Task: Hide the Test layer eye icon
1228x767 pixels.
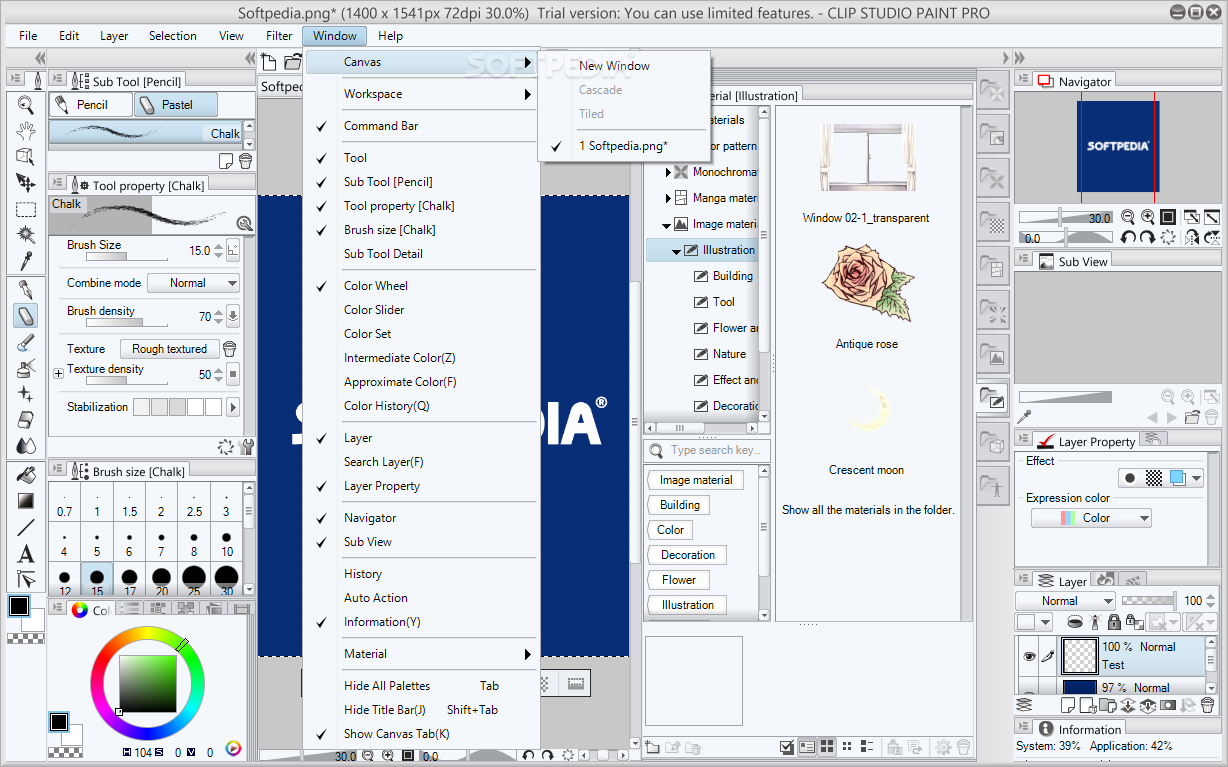Action: click(x=1028, y=656)
